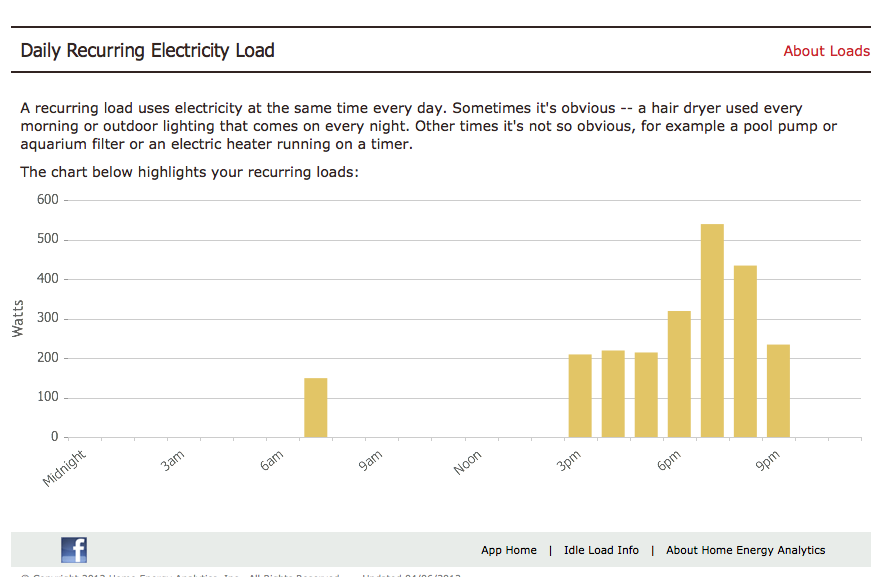The width and height of the screenshot is (889, 577).
Task: Click the Midnight axis label
Action: 64,468
